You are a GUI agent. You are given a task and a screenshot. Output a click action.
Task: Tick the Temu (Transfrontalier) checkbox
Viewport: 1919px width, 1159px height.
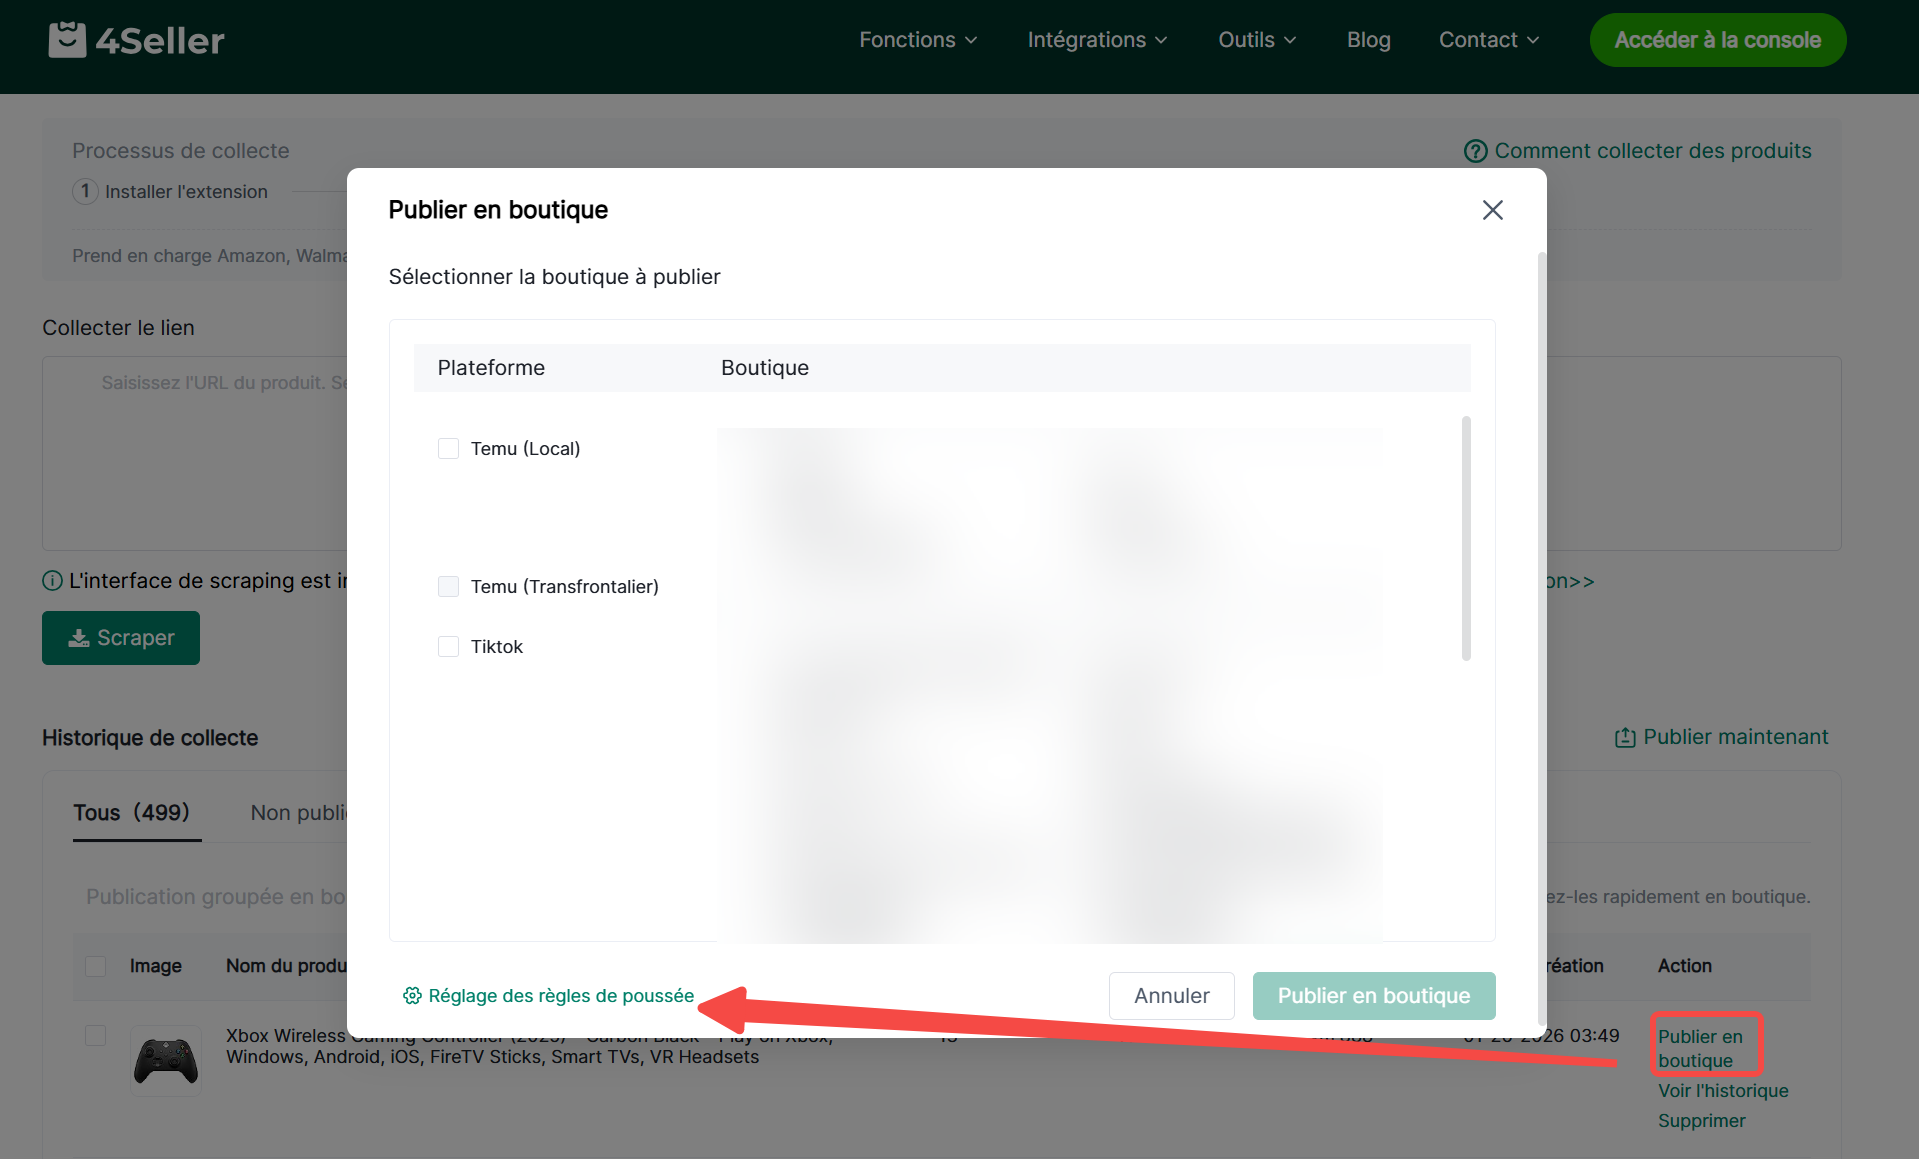(448, 587)
